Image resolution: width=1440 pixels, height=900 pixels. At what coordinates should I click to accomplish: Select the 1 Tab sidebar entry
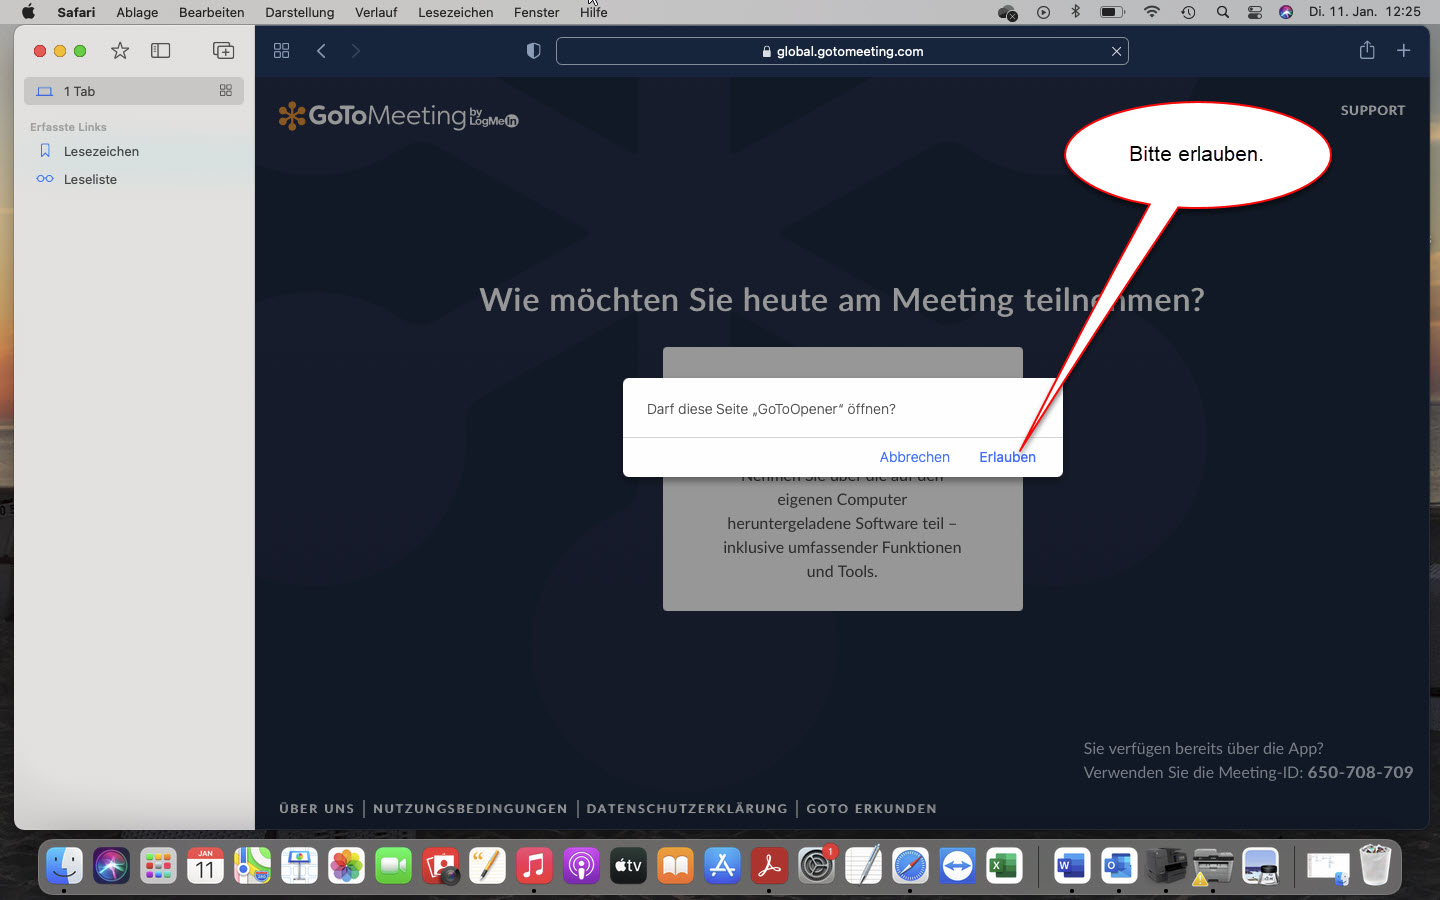[x=134, y=91]
